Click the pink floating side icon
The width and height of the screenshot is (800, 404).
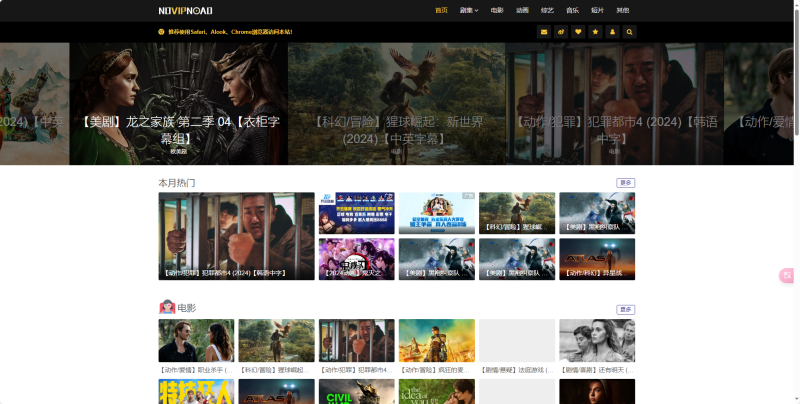point(787,275)
